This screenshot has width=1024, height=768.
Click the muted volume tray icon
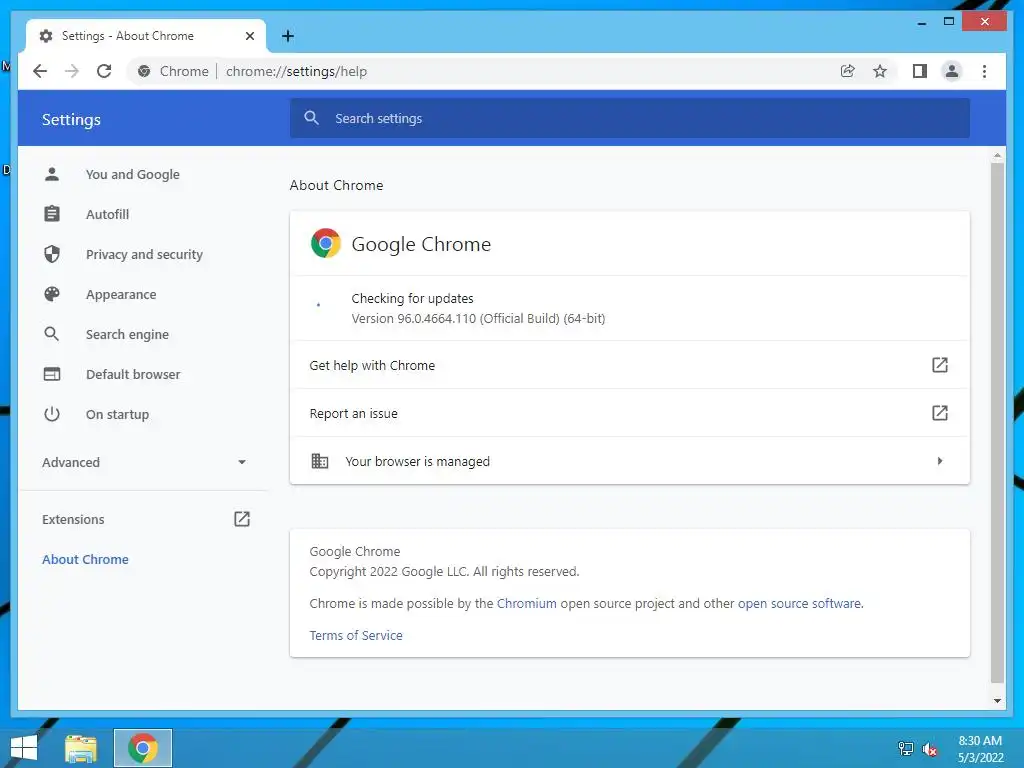click(x=929, y=749)
